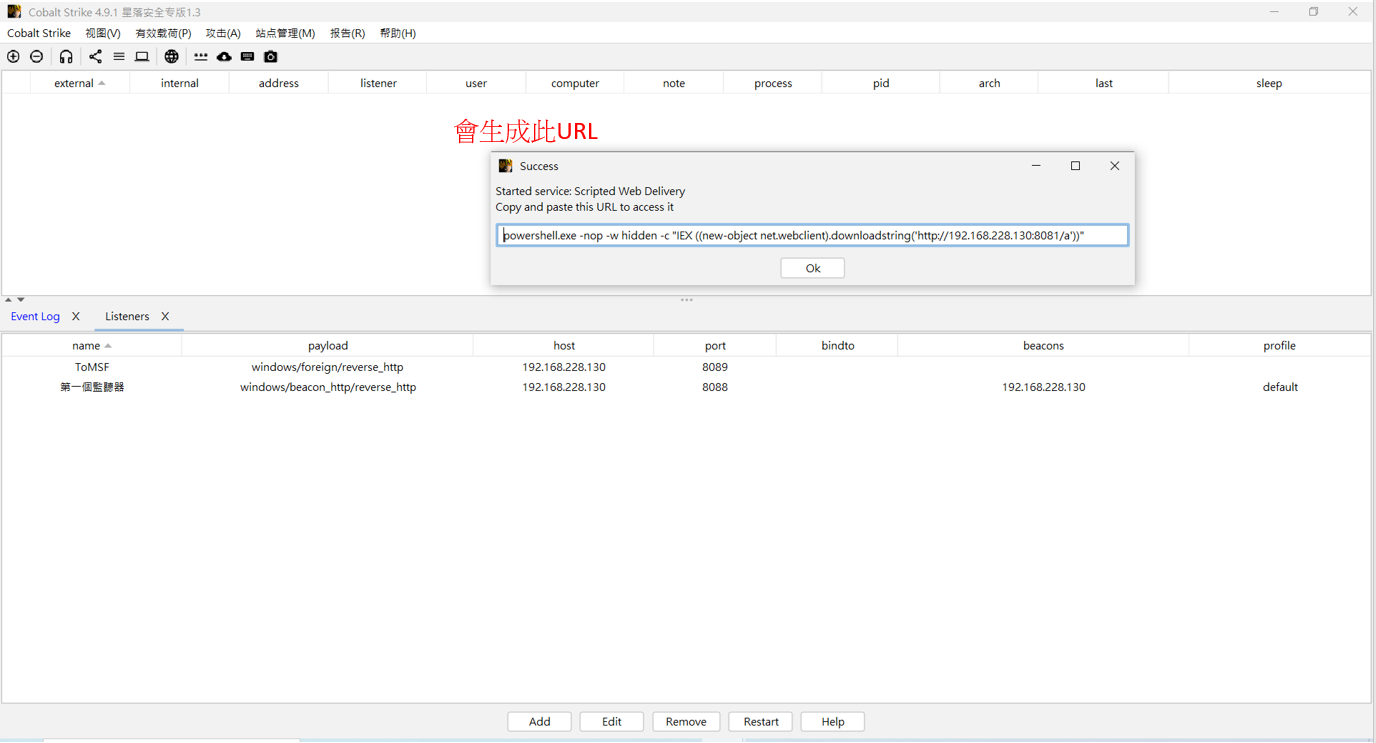1376x743 pixels.
Task: Show targets via the laptop icon
Action: [142, 57]
